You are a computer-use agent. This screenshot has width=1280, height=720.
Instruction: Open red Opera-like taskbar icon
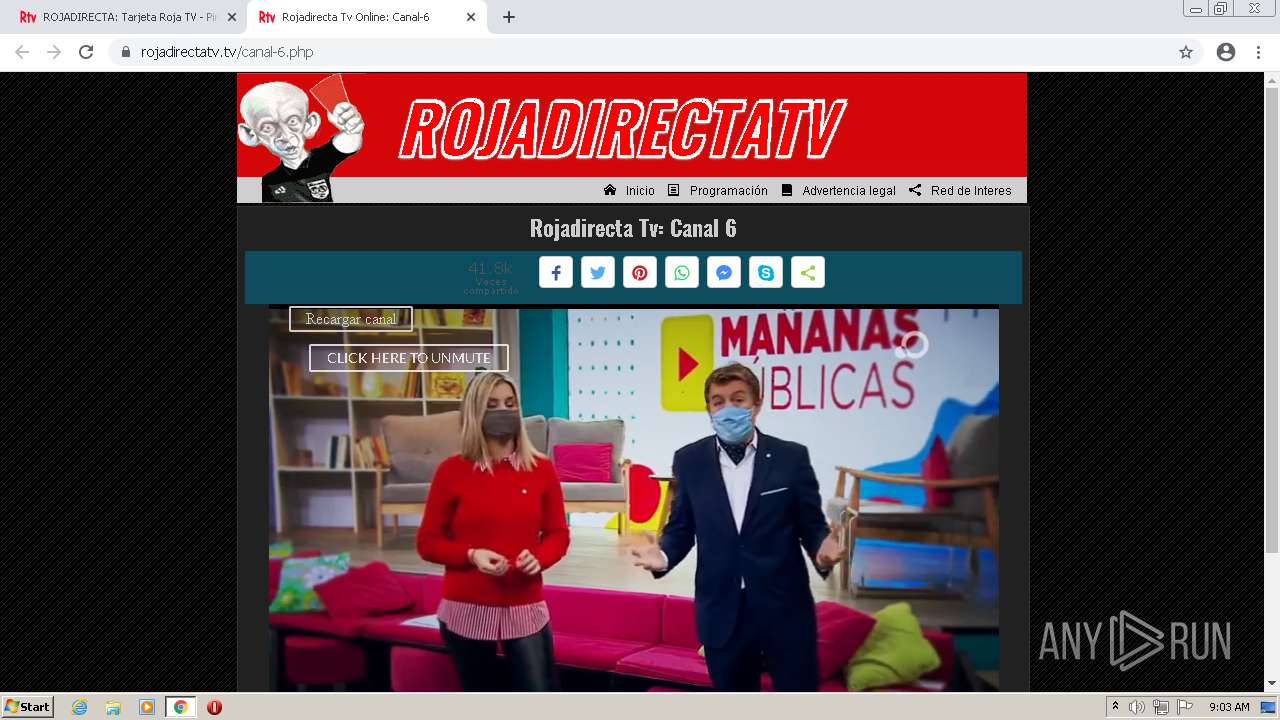coord(214,707)
